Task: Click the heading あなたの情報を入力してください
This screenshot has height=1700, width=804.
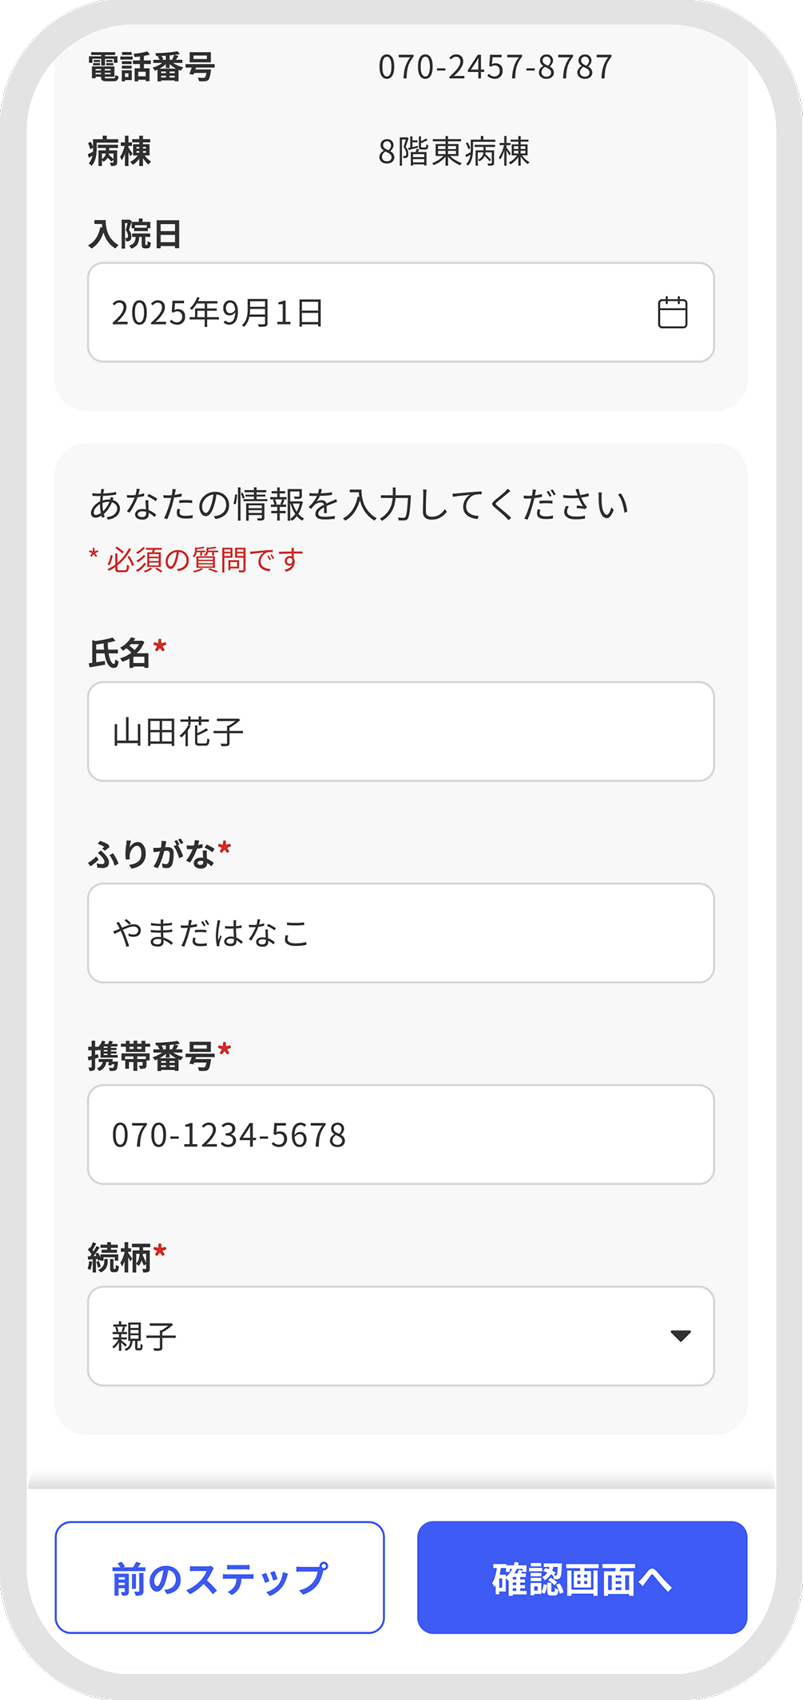Action: point(359,504)
